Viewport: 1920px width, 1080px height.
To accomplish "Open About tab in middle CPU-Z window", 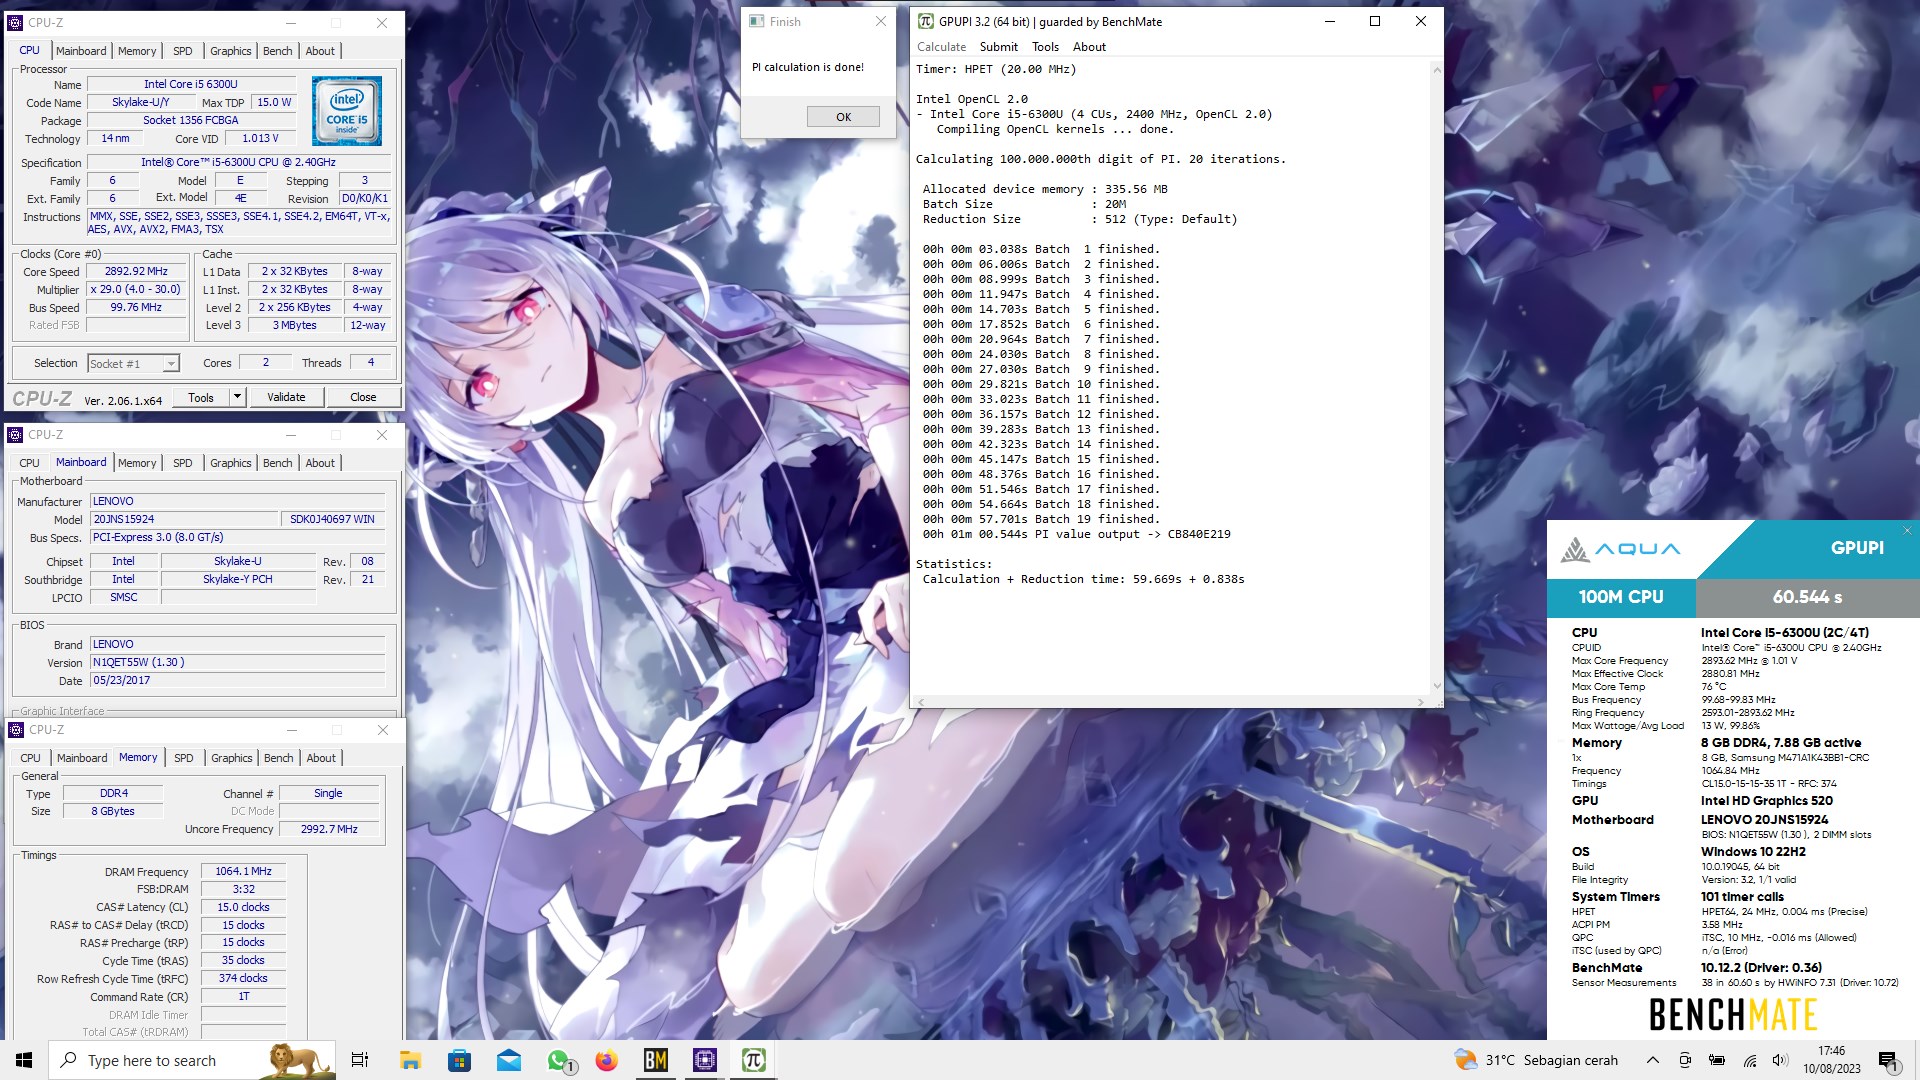I will coord(320,463).
